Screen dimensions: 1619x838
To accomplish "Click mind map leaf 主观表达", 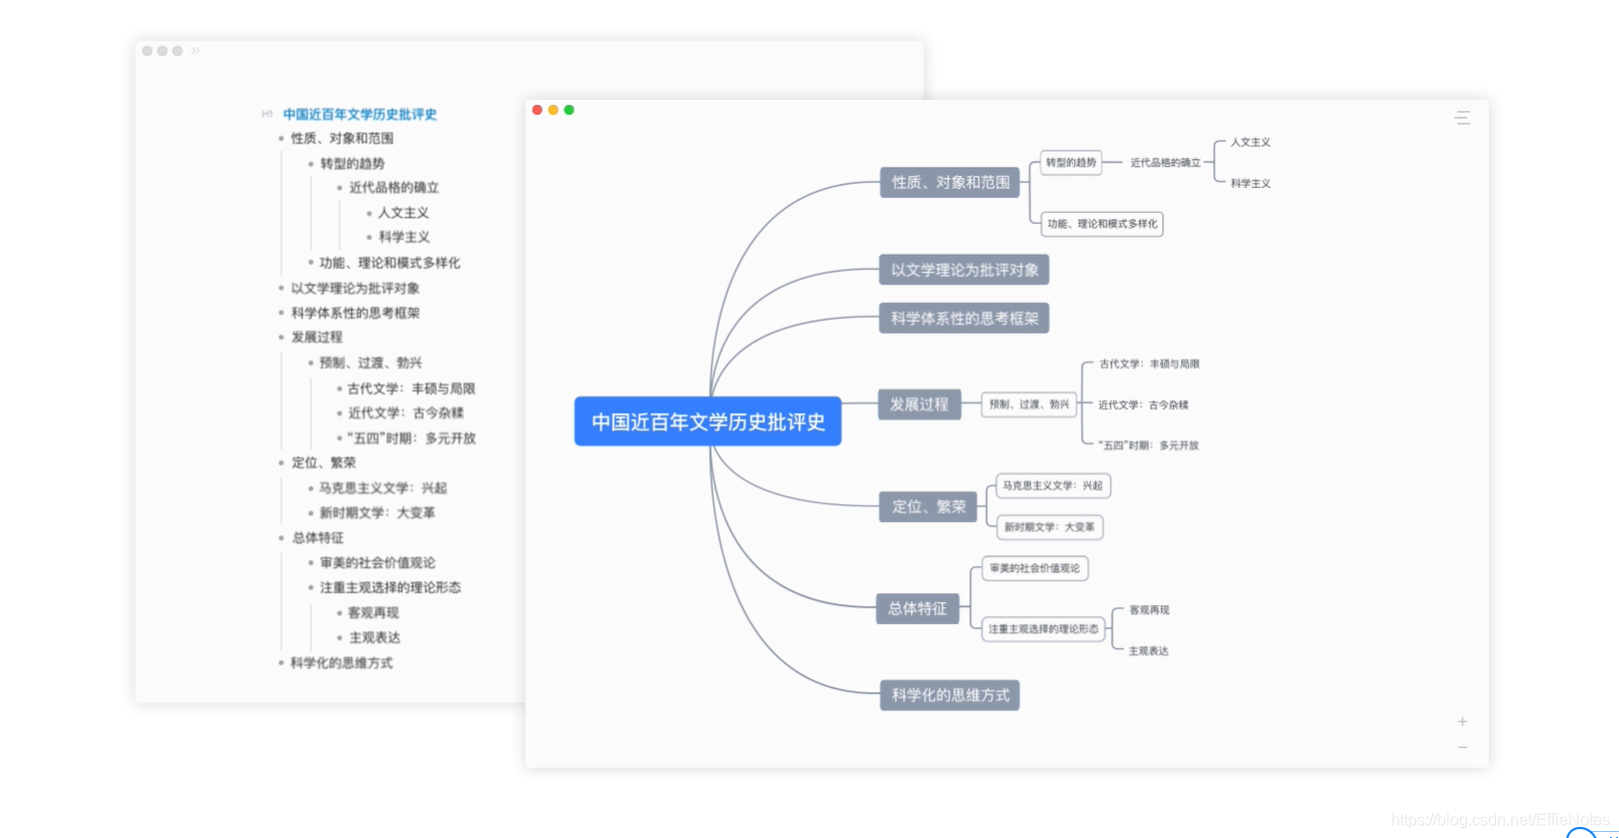I will (x=1148, y=651).
